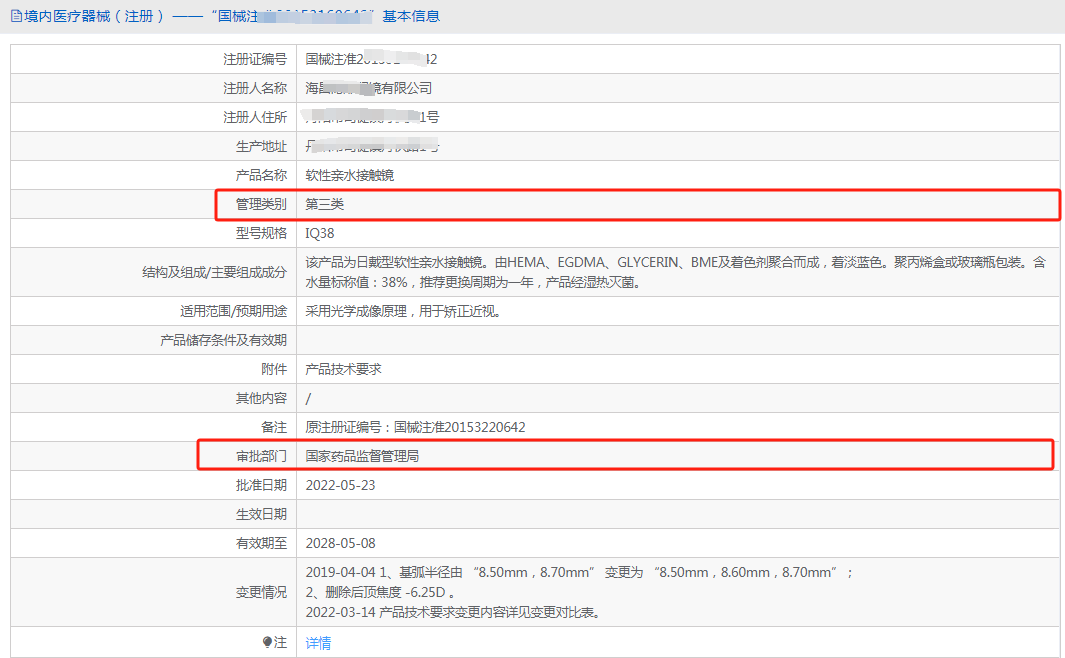The width and height of the screenshot is (1065, 658).
Task: Select text 采用光学成像原理，用于矫正近视。
Action: coord(403,312)
